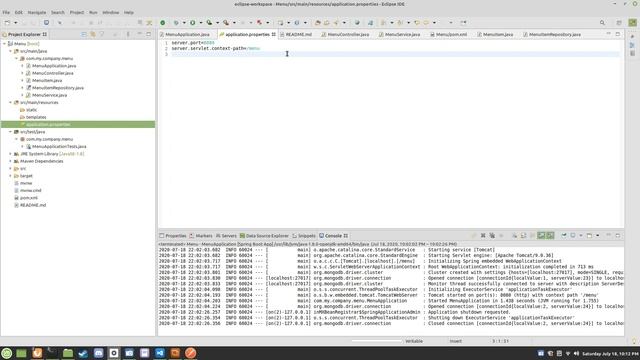This screenshot has height=360, width=640.
Task: Click Collapse All icon in Project Explorer
Action: point(84,35)
